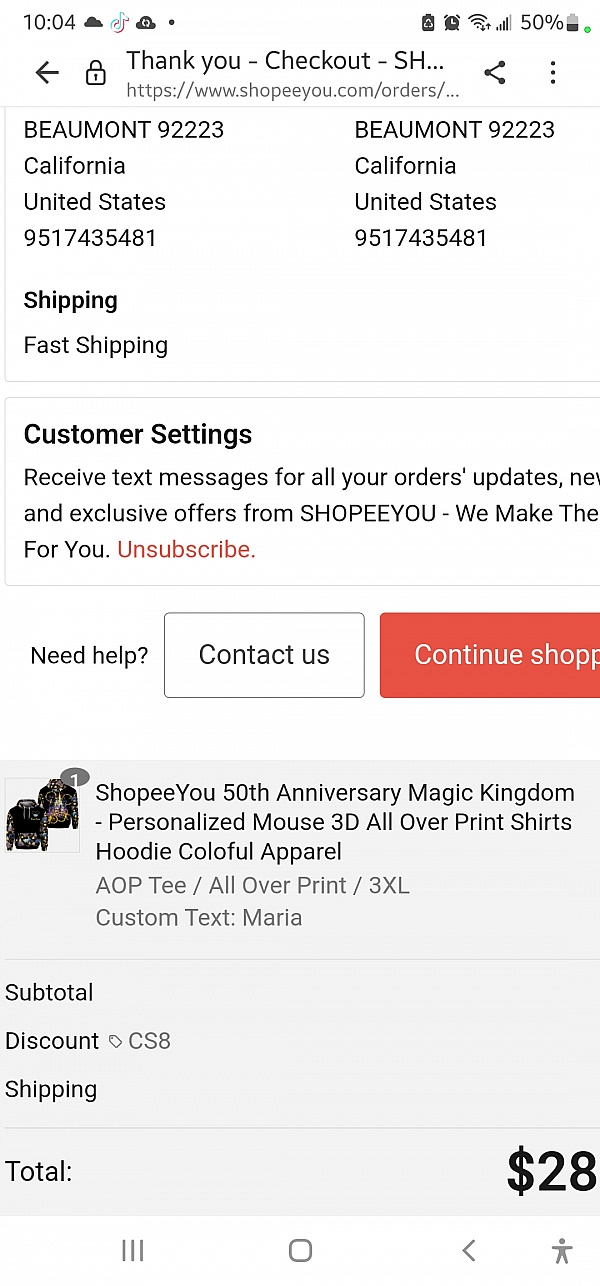Unsubscribe from text message updates

(185, 549)
